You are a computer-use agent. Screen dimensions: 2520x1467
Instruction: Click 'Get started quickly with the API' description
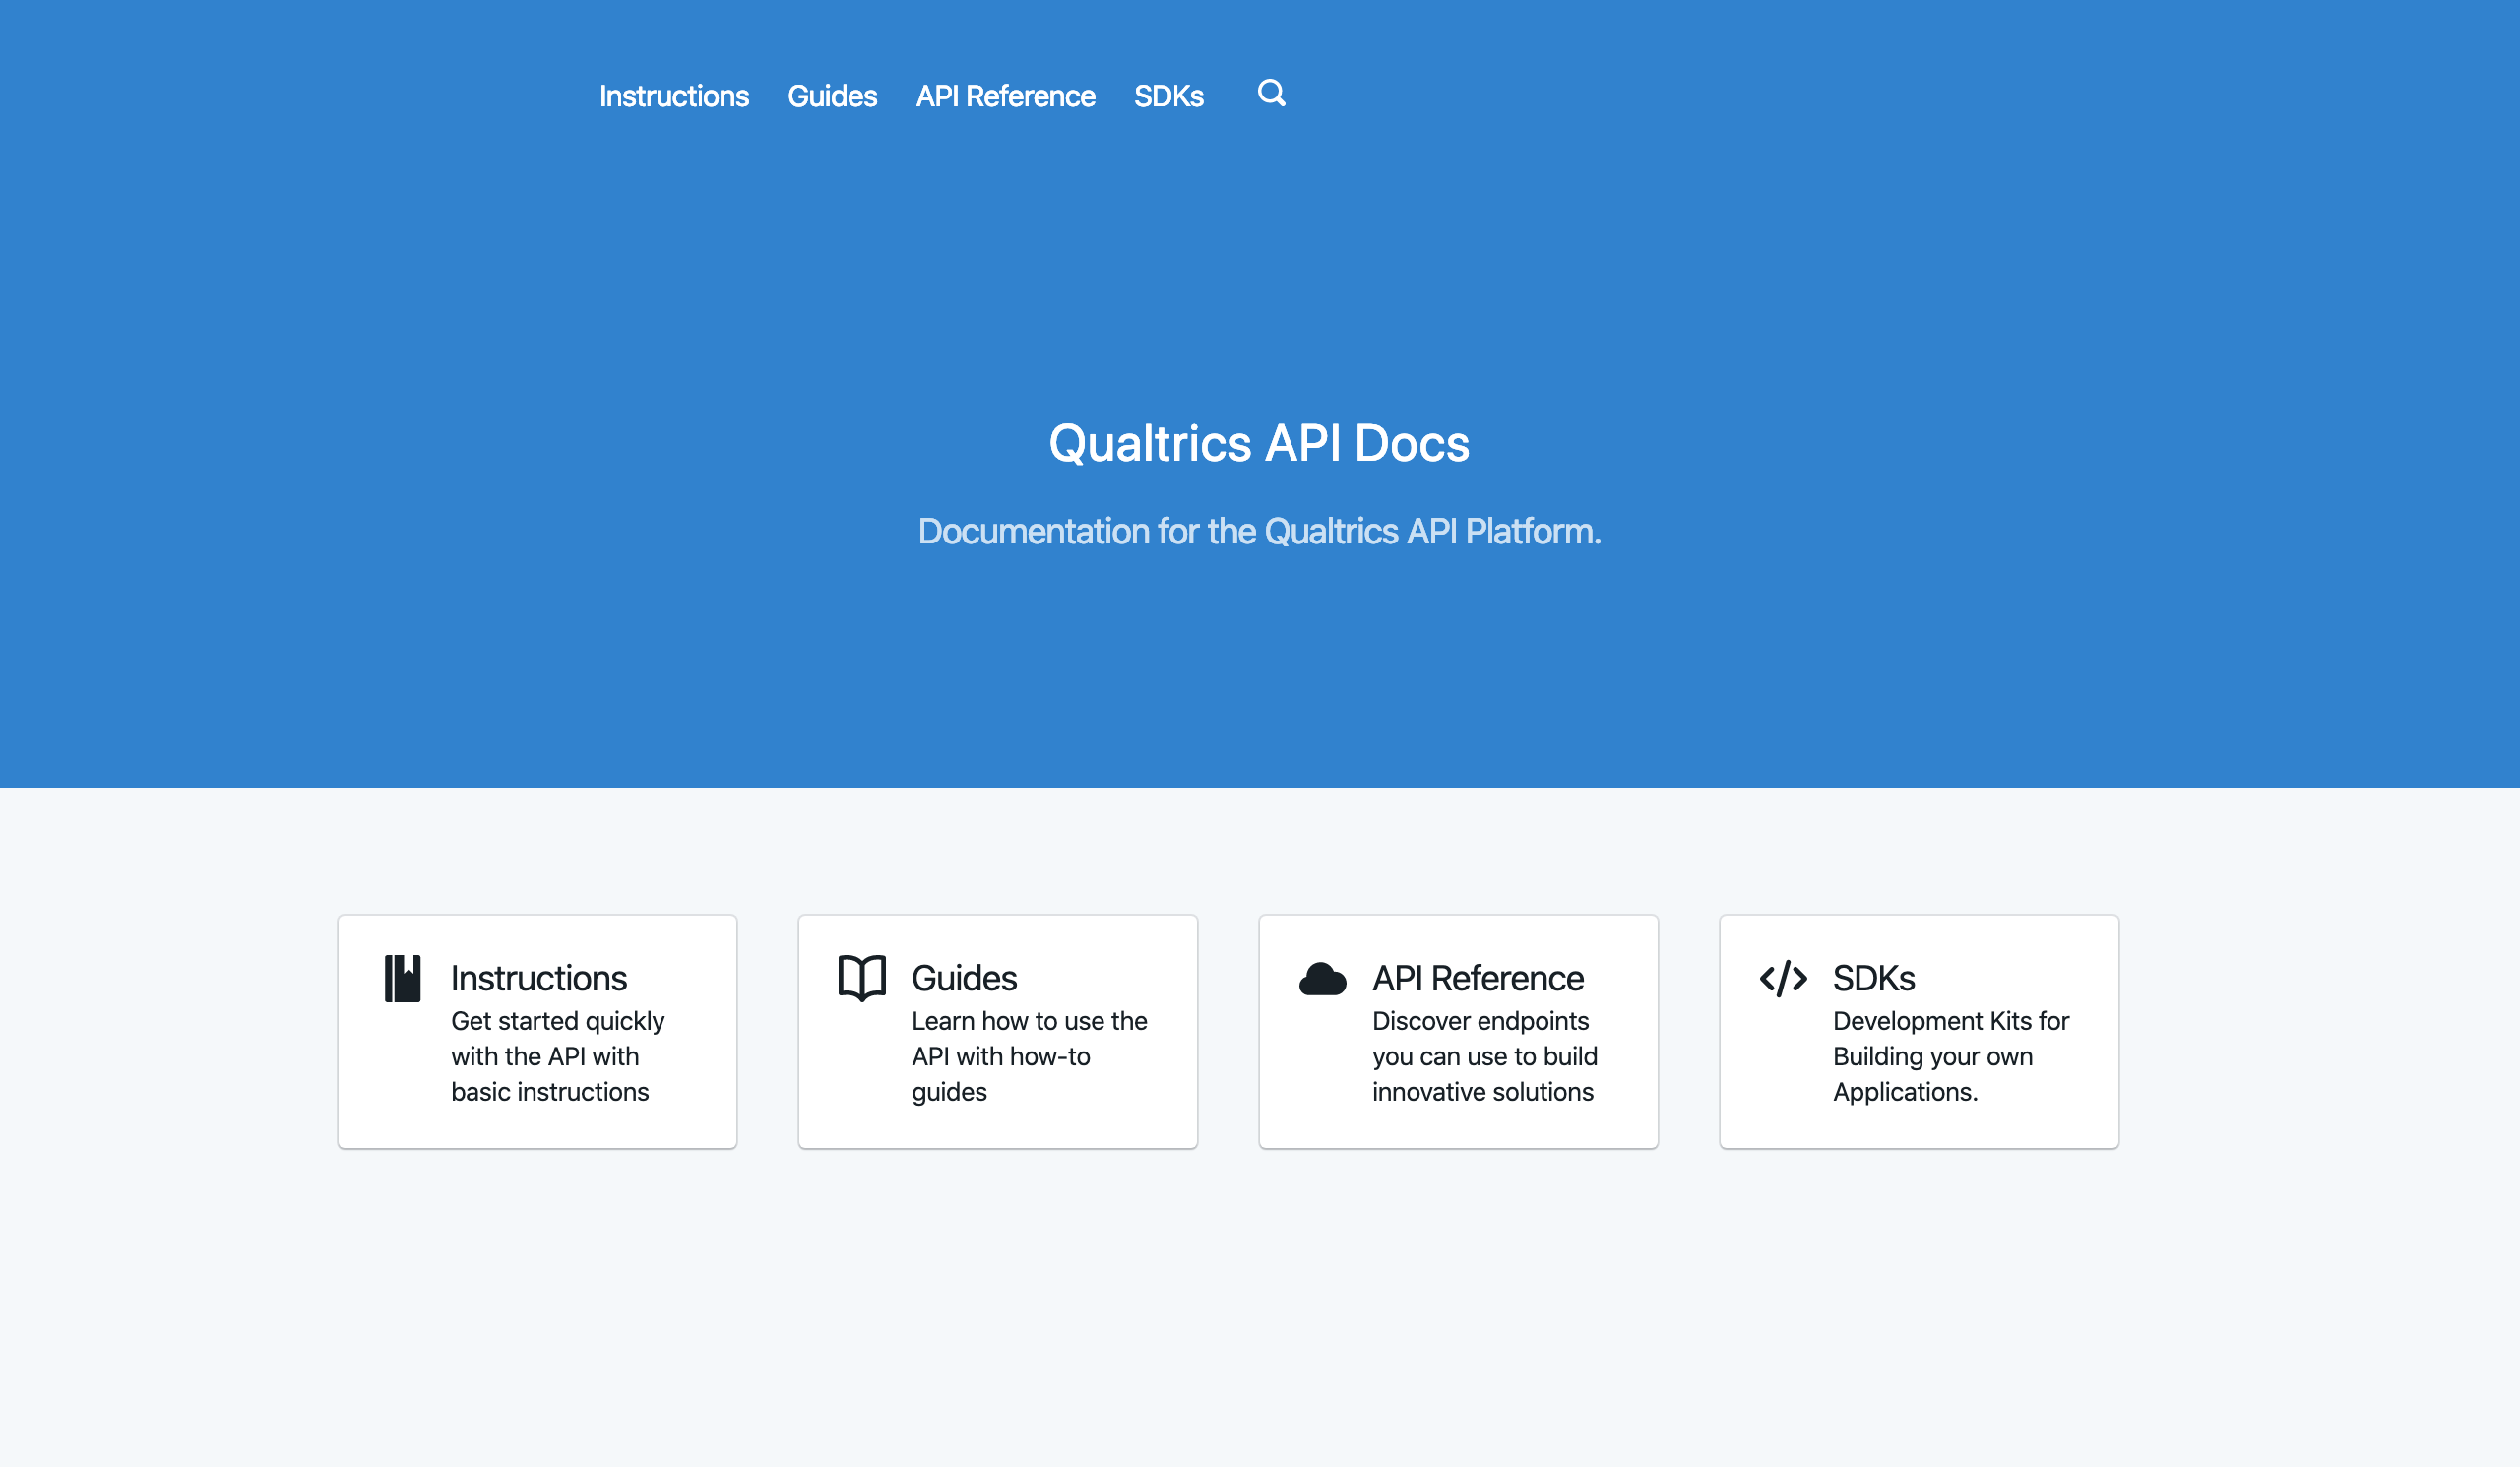tap(558, 1056)
